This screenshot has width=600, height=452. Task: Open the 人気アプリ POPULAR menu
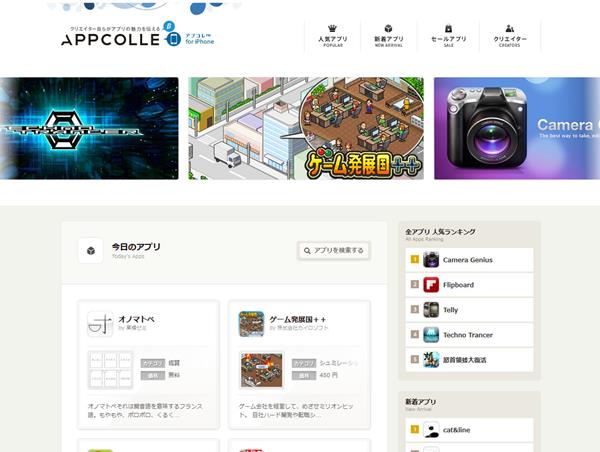click(x=333, y=36)
